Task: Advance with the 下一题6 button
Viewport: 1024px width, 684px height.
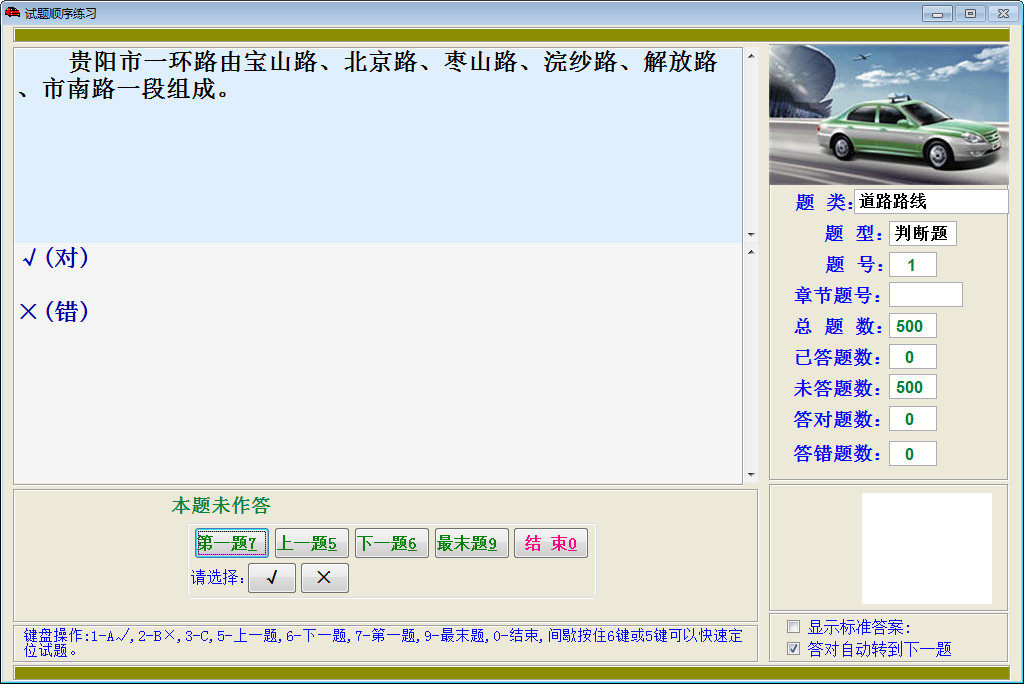Action: click(x=391, y=543)
